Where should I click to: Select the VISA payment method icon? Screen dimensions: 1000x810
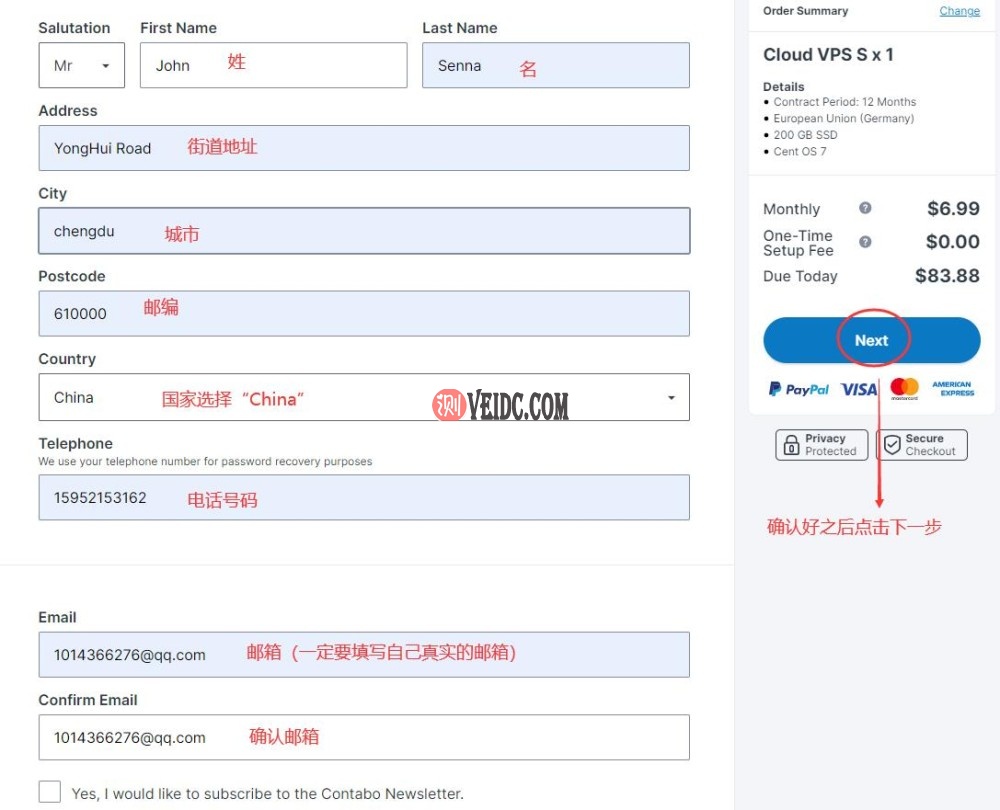point(858,388)
